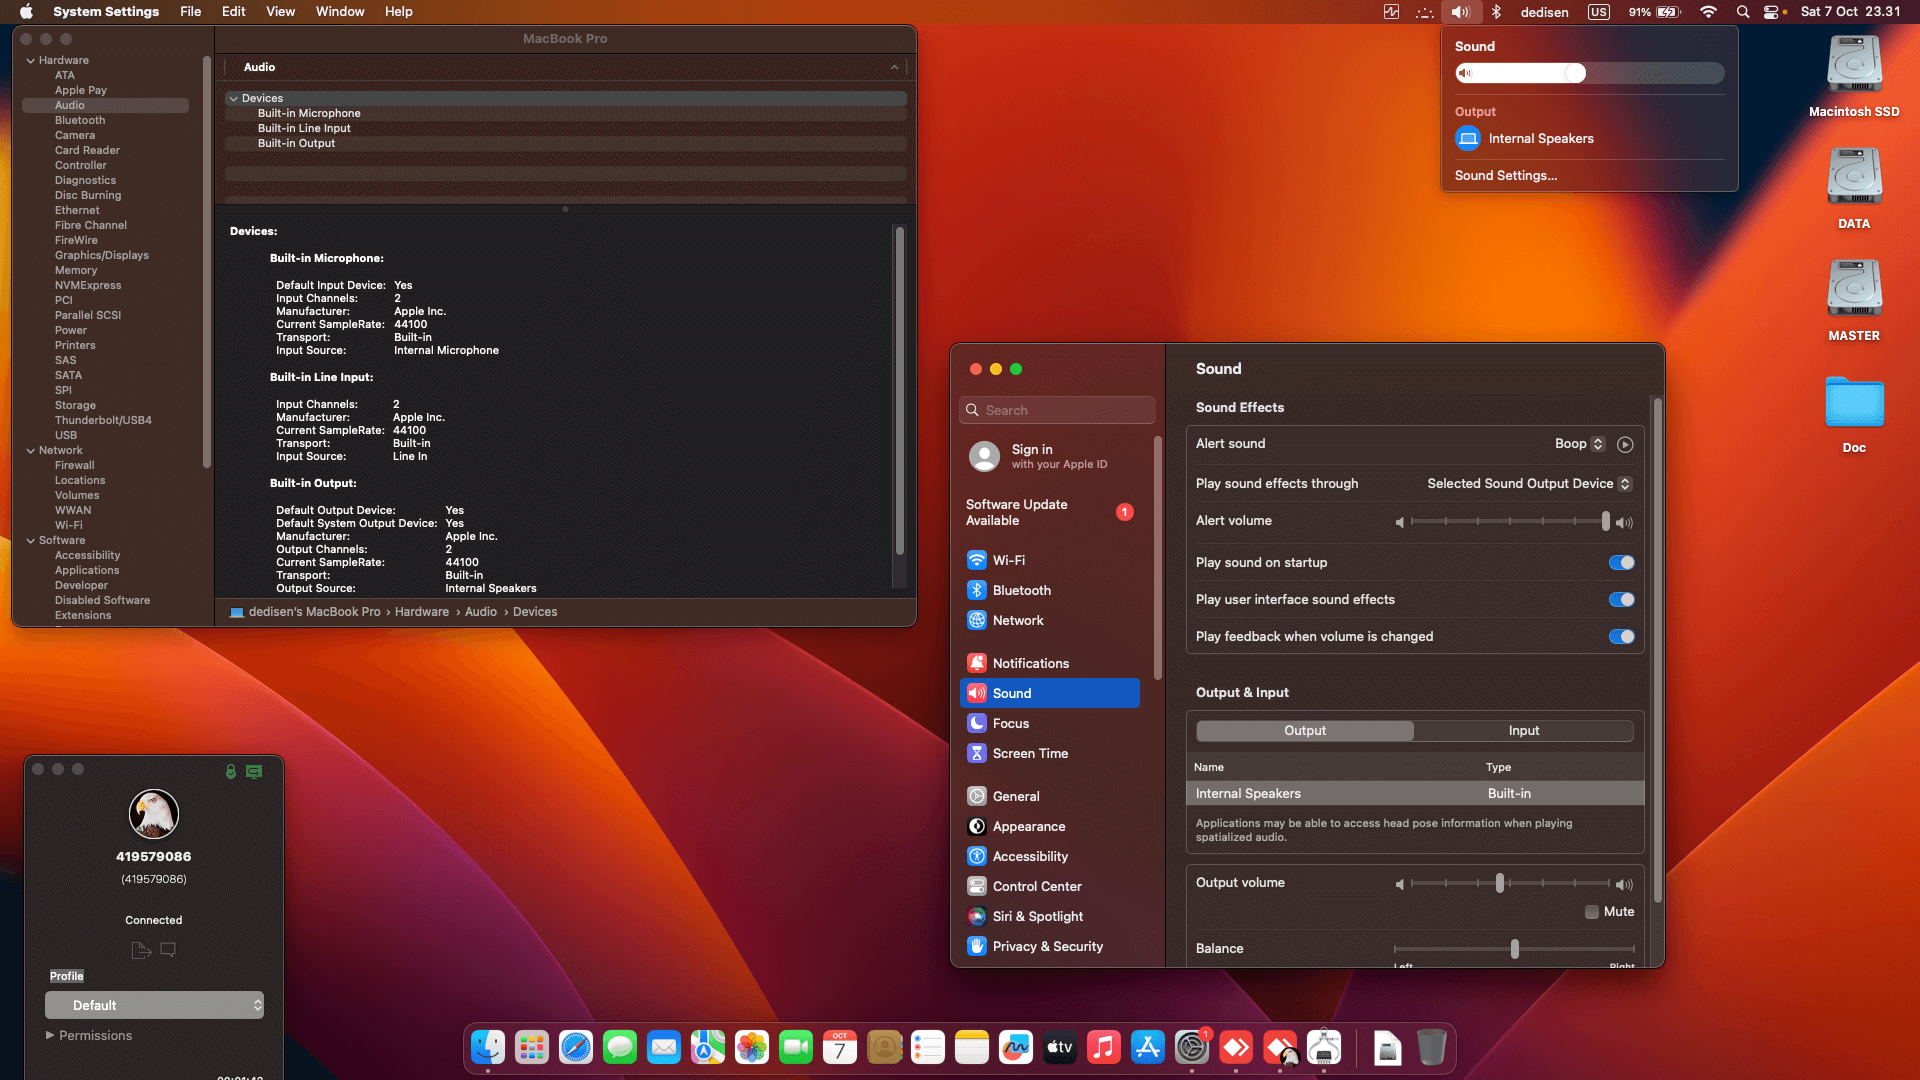The width and height of the screenshot is (1920, 1080).
Task: Toggle Play sound on startup
Action: pos(1621,563)
